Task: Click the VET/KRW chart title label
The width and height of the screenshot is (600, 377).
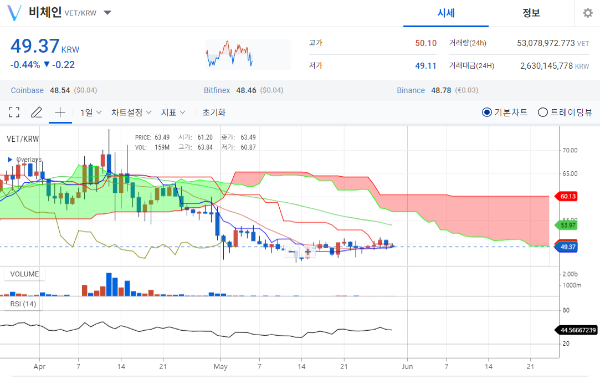Action: (23, 139)
